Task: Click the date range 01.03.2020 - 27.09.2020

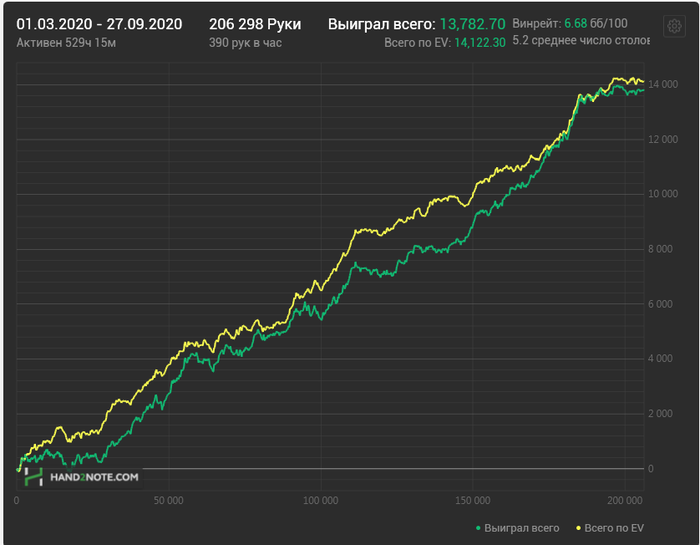Action: [99, 24]
